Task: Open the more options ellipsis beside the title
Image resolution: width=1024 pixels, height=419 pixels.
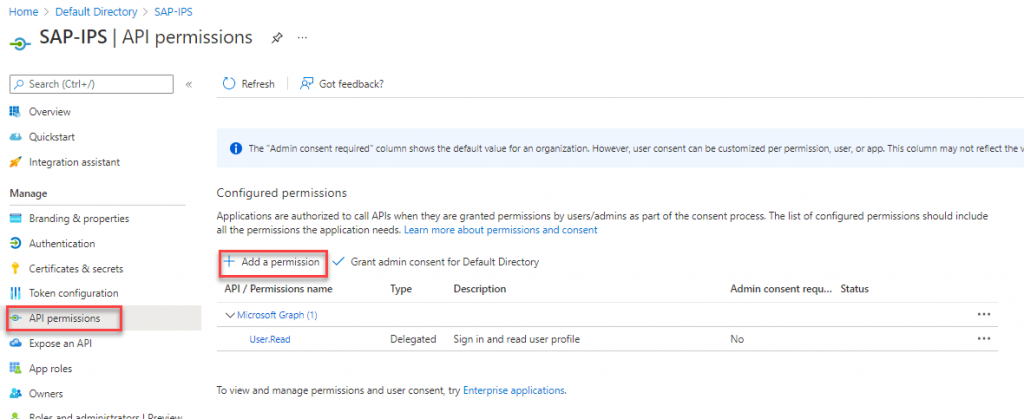Action: coord(302,38)
